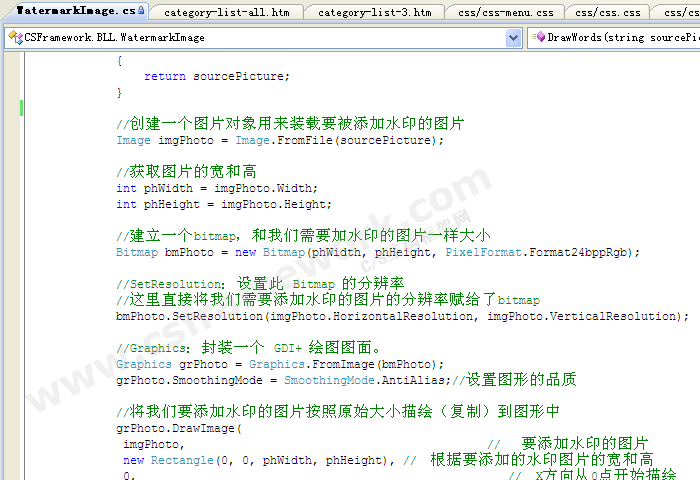Open the category-list-all.htm tab
The width and height of the screenshot is (700, 480).
point(226,12)
